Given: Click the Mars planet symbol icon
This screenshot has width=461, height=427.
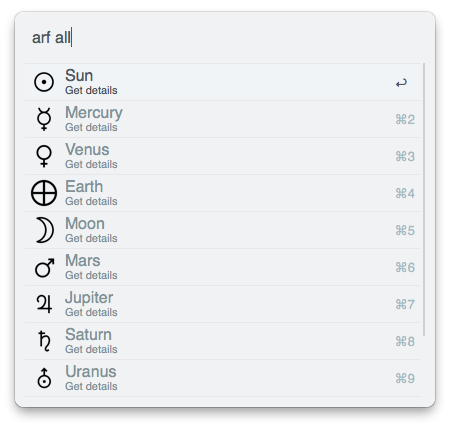Looking at the screenshot, I should tap(45, 267).
